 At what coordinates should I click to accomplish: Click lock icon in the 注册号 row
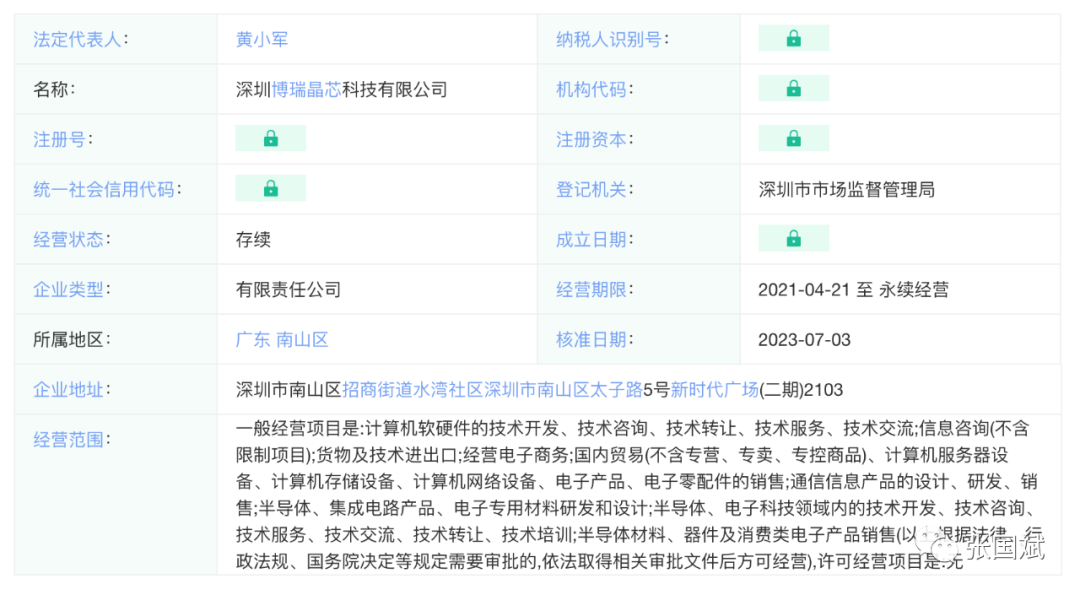pos(271,139)
